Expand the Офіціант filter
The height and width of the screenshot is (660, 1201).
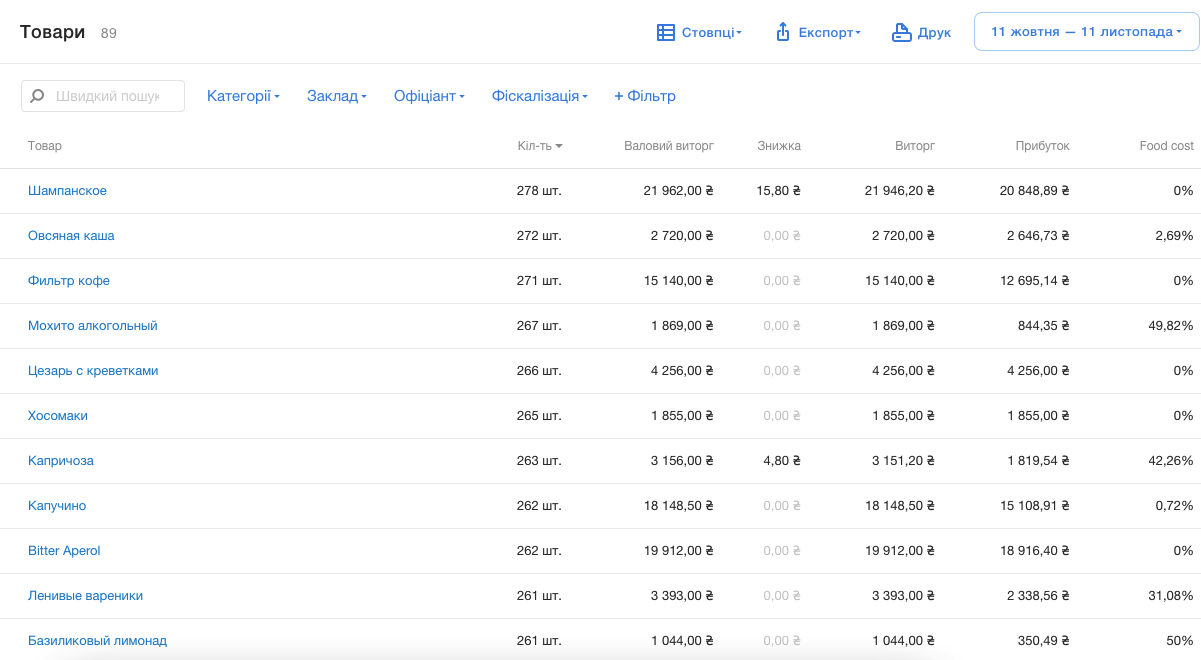(x=429, y=96)
